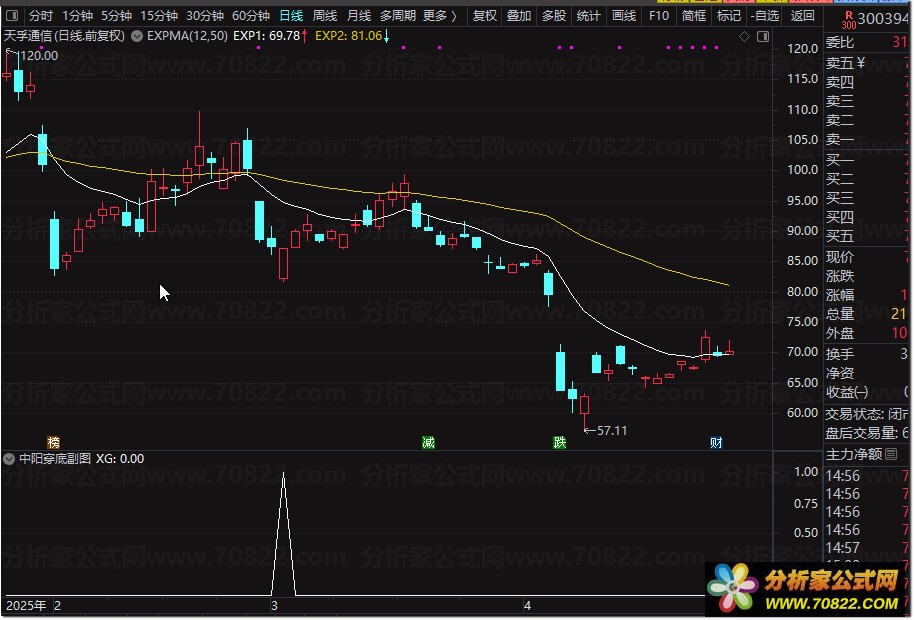Click the 委比 row in quote panel
The width and height of the screenshot is (915, 620).
coord(867,42)
